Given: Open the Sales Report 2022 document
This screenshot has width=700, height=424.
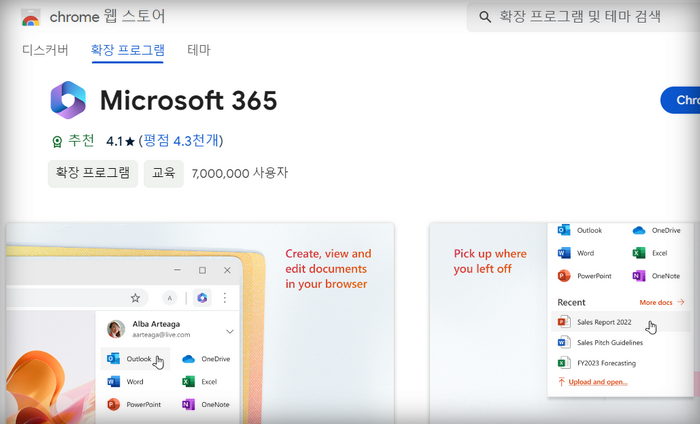Looking at the screenshot, I should click(x=620, y=322).
